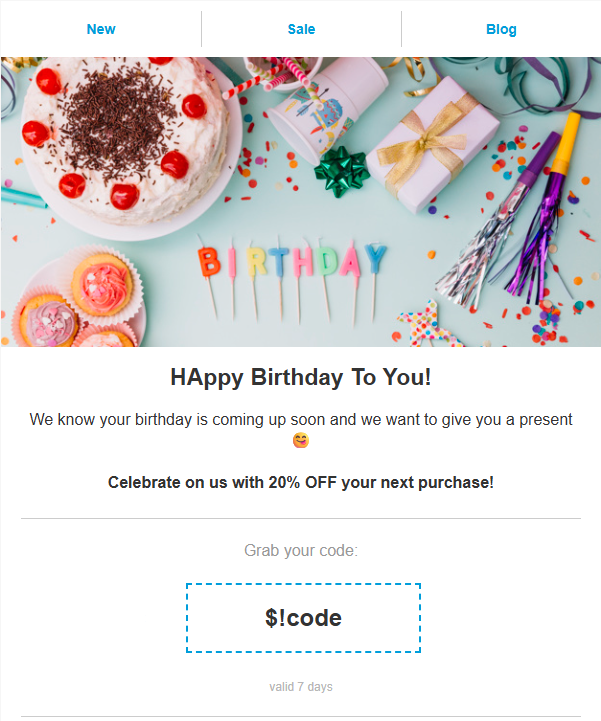Click the $!code placeholder text
The image size is (601, 721).
(303, 618)
